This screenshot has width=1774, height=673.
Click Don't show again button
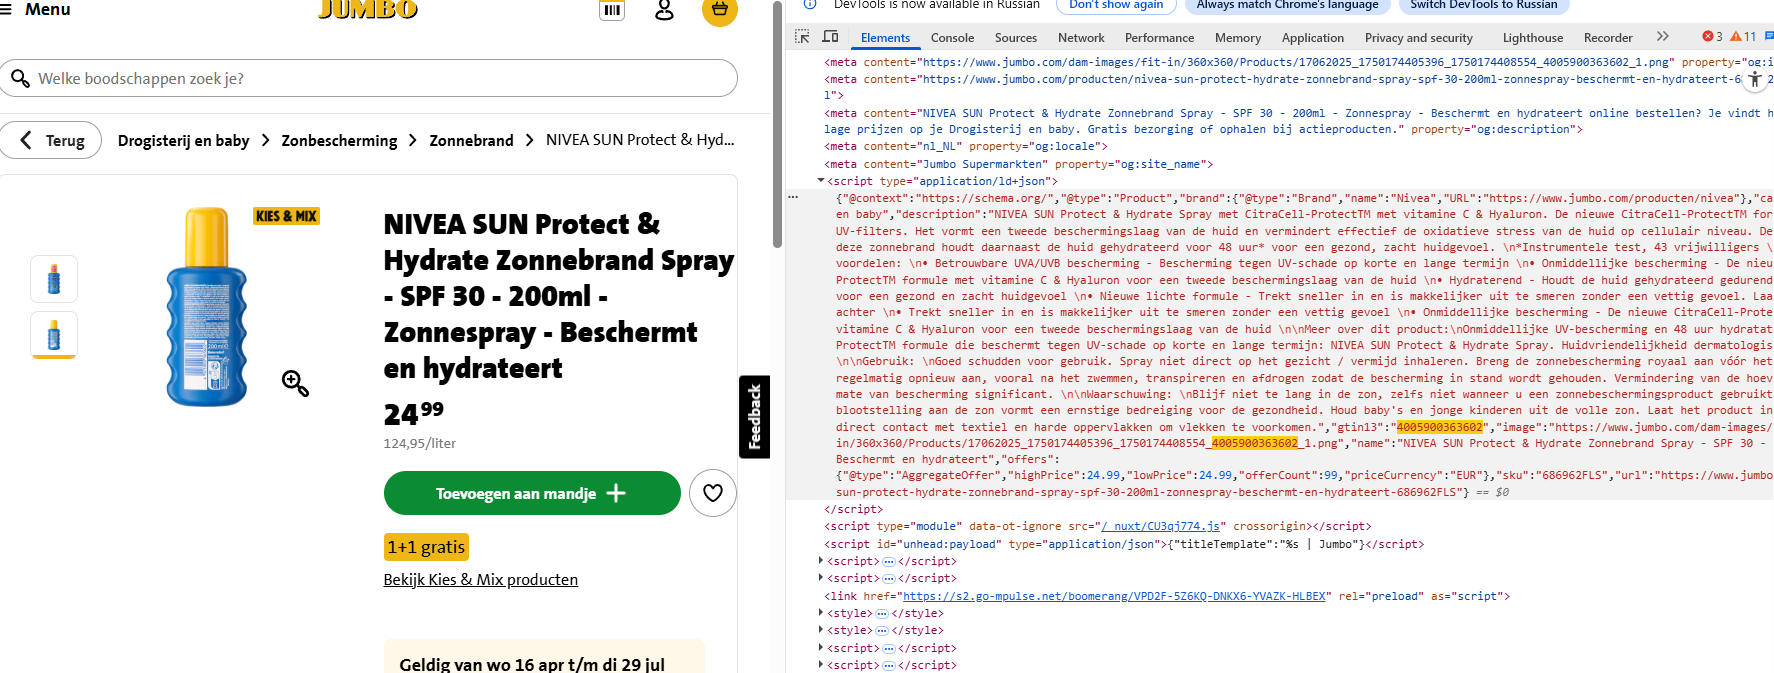[x=1116, y=5]
